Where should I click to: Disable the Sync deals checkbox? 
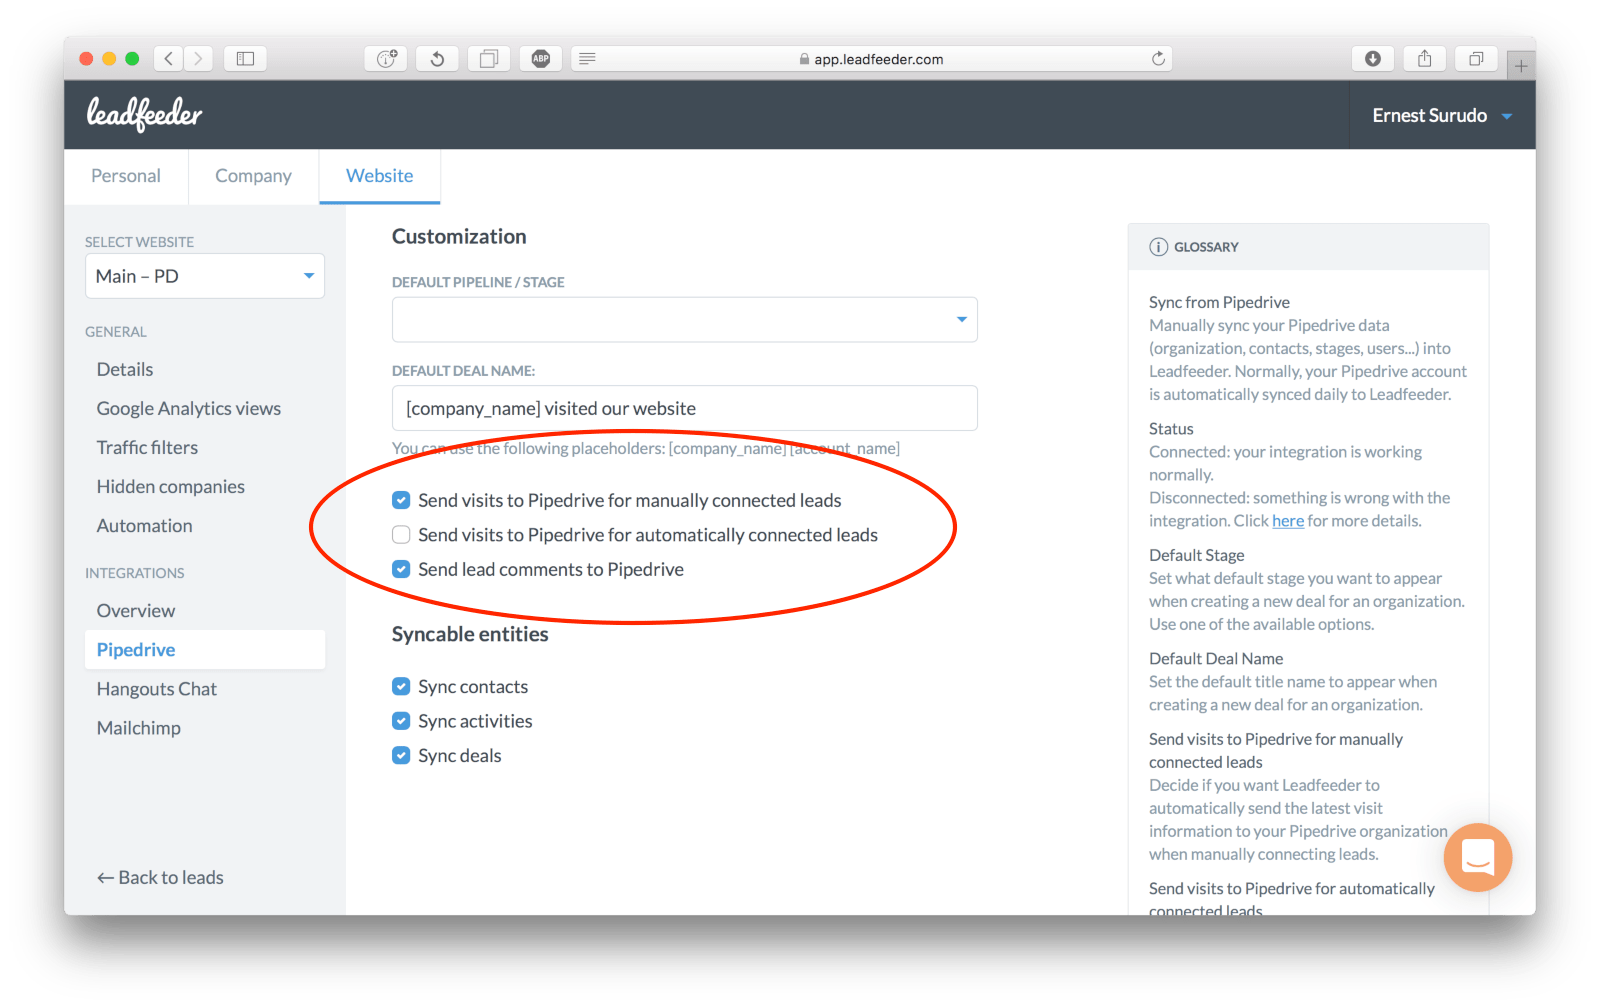pos(400,755)
